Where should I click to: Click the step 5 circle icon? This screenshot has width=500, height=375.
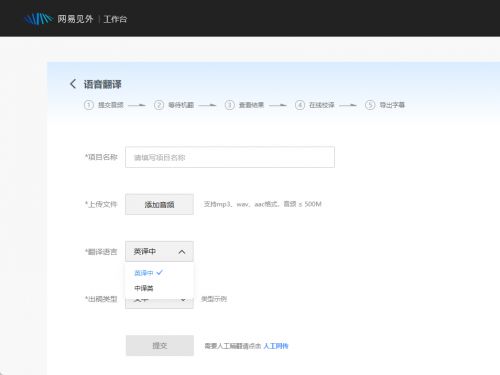pyautogui.click(x=370, y=105)
